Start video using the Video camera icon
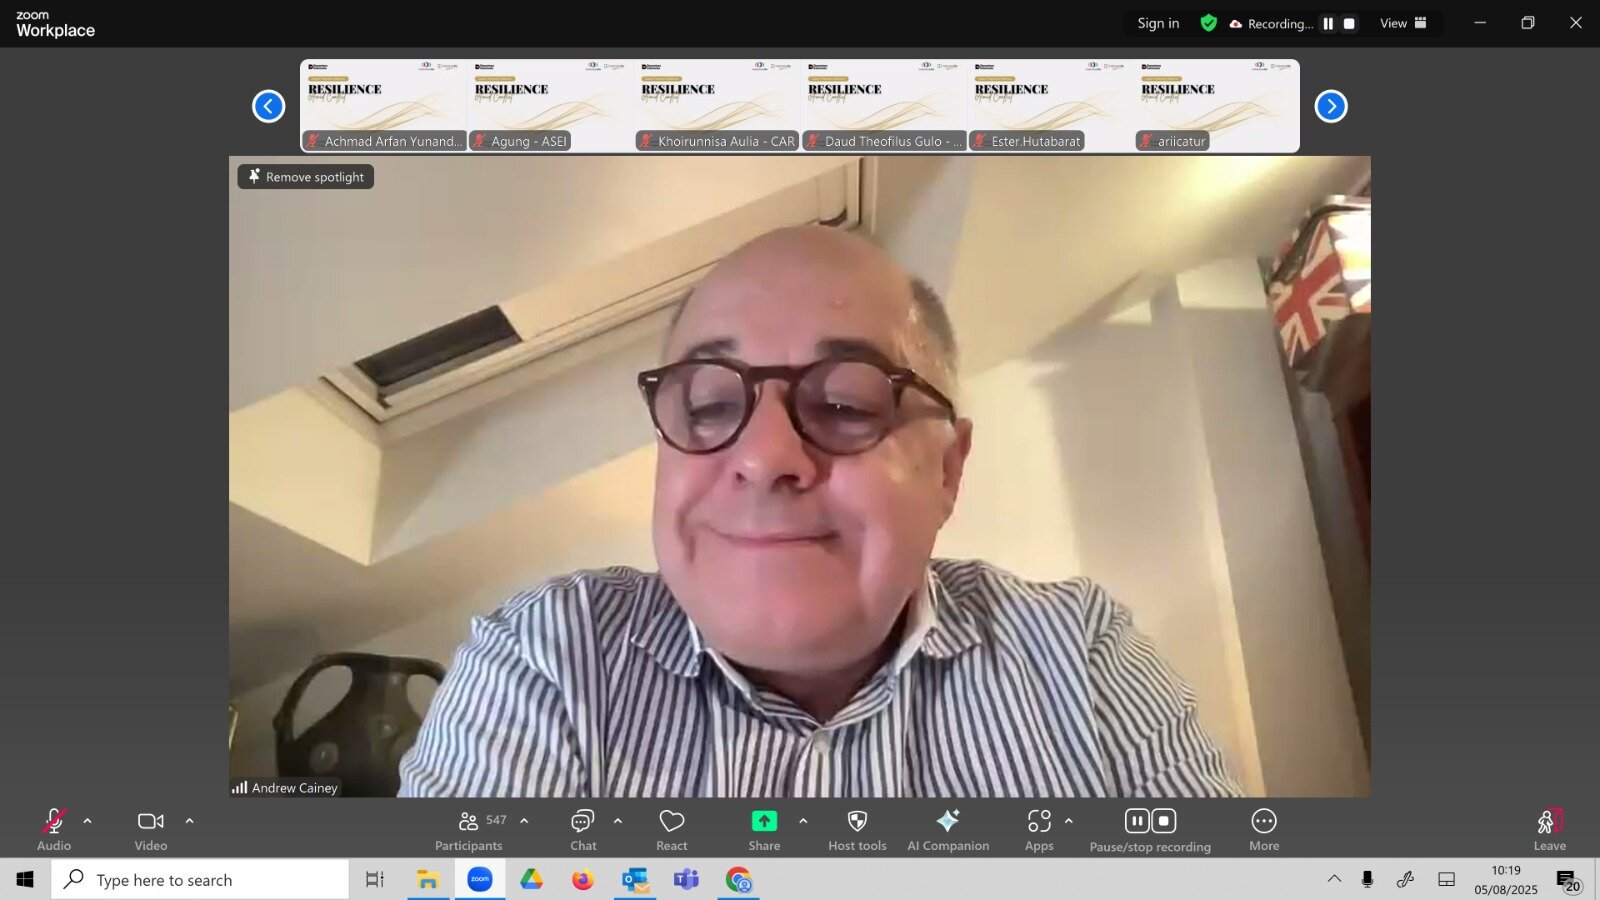Image resolution: width=1600 pixels, height=900 pixels. (151, 822)
